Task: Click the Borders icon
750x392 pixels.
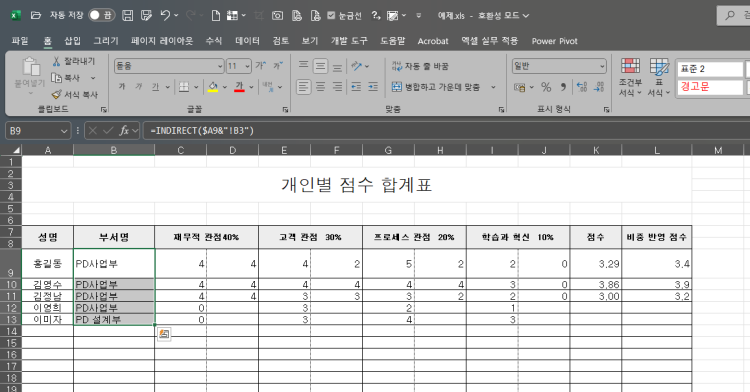Action: (x=184, y=87)
